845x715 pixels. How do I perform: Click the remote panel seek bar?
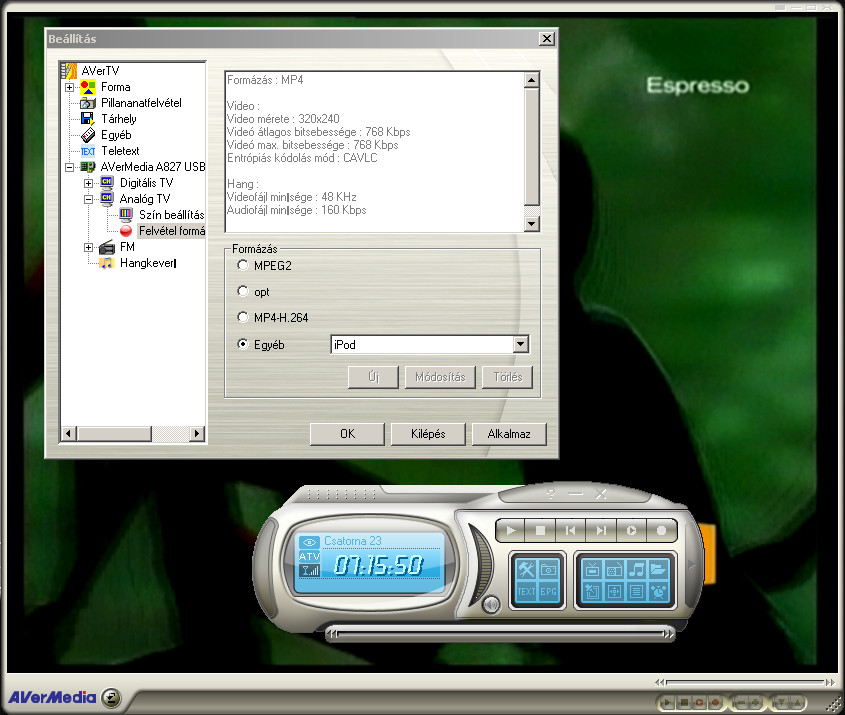(501, 634)
